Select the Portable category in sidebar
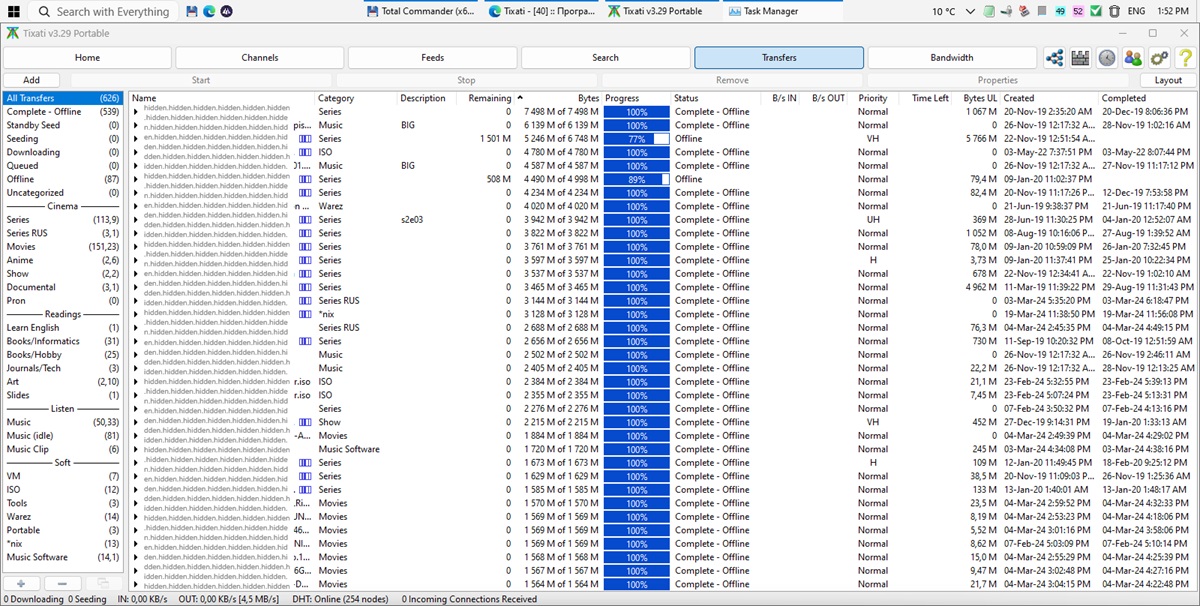This screenshot has width=1200, height=606. [62, 530]
